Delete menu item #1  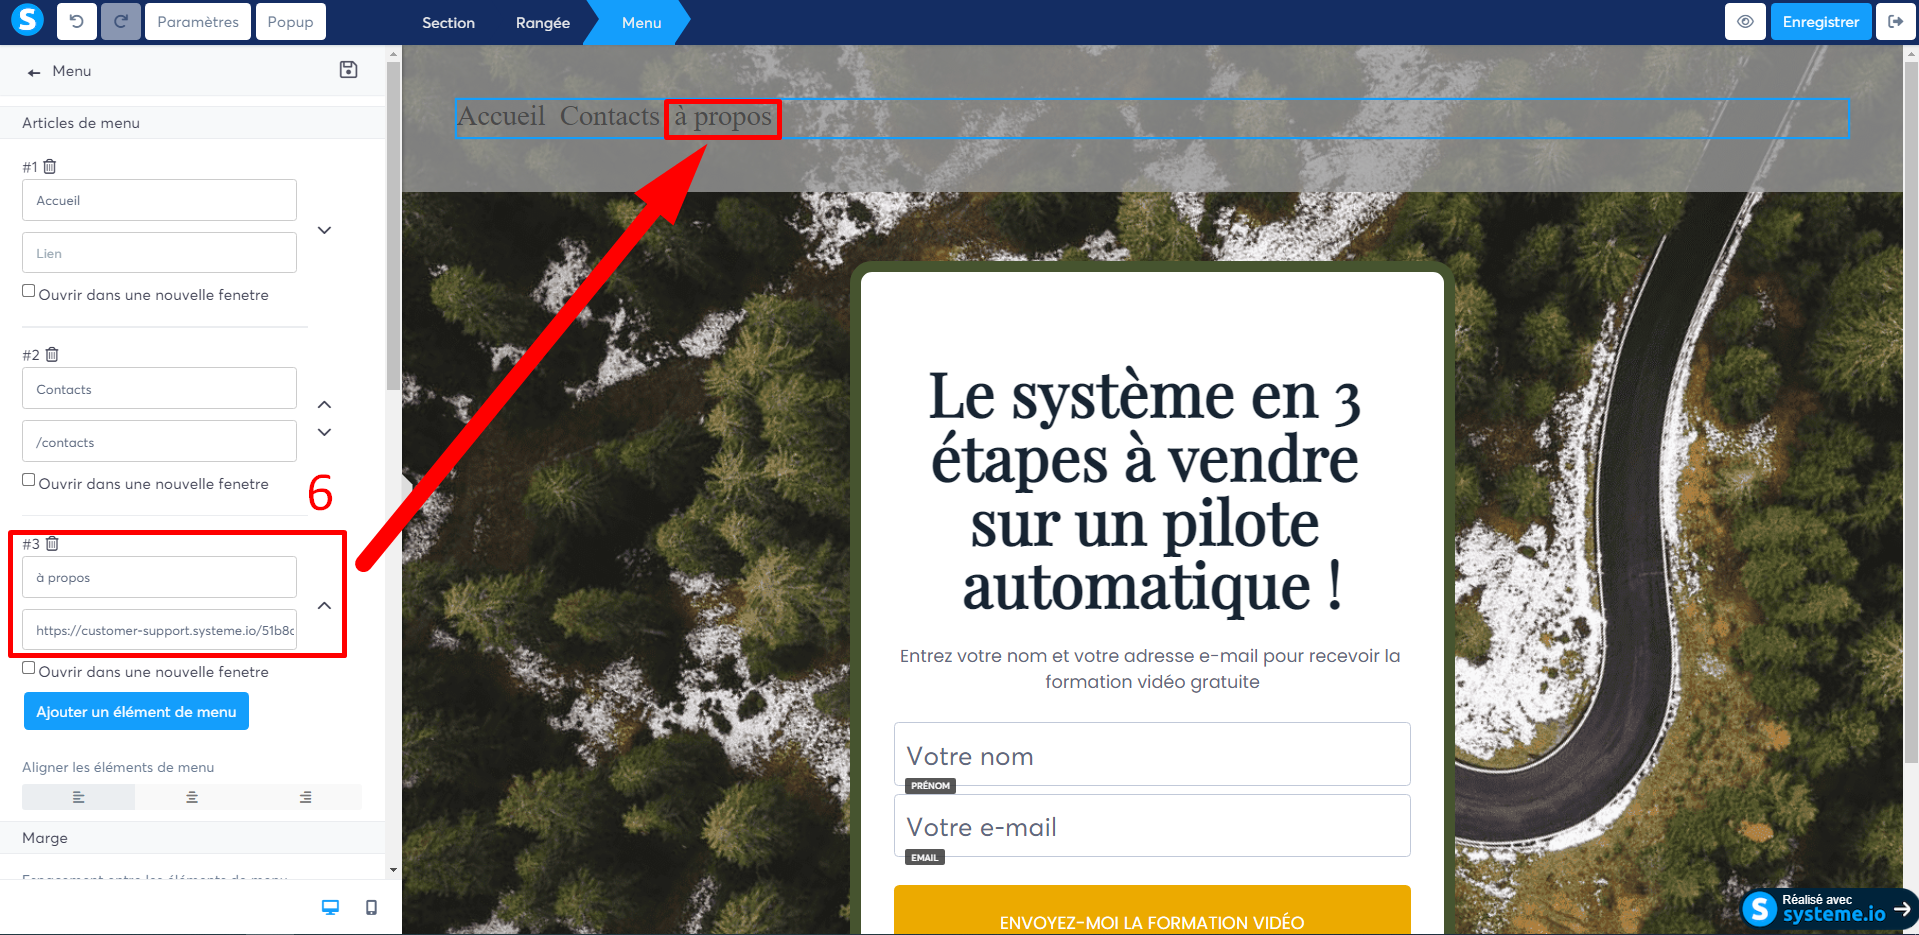(50, 166)
